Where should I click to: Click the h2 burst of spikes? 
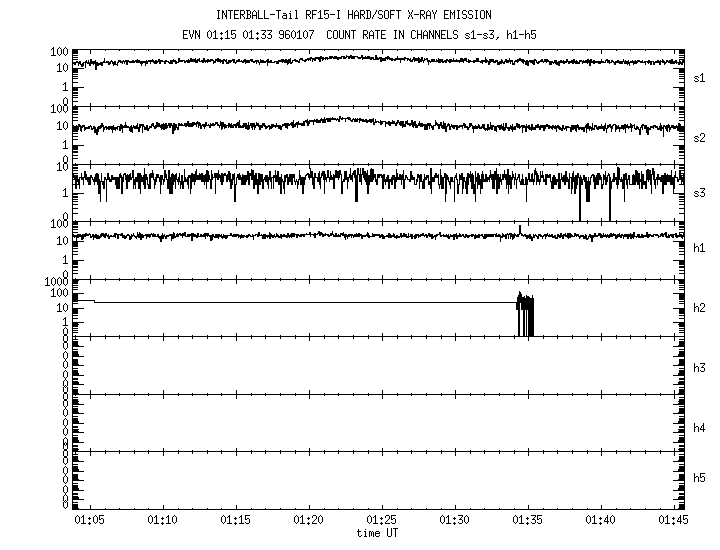(525, 312)
